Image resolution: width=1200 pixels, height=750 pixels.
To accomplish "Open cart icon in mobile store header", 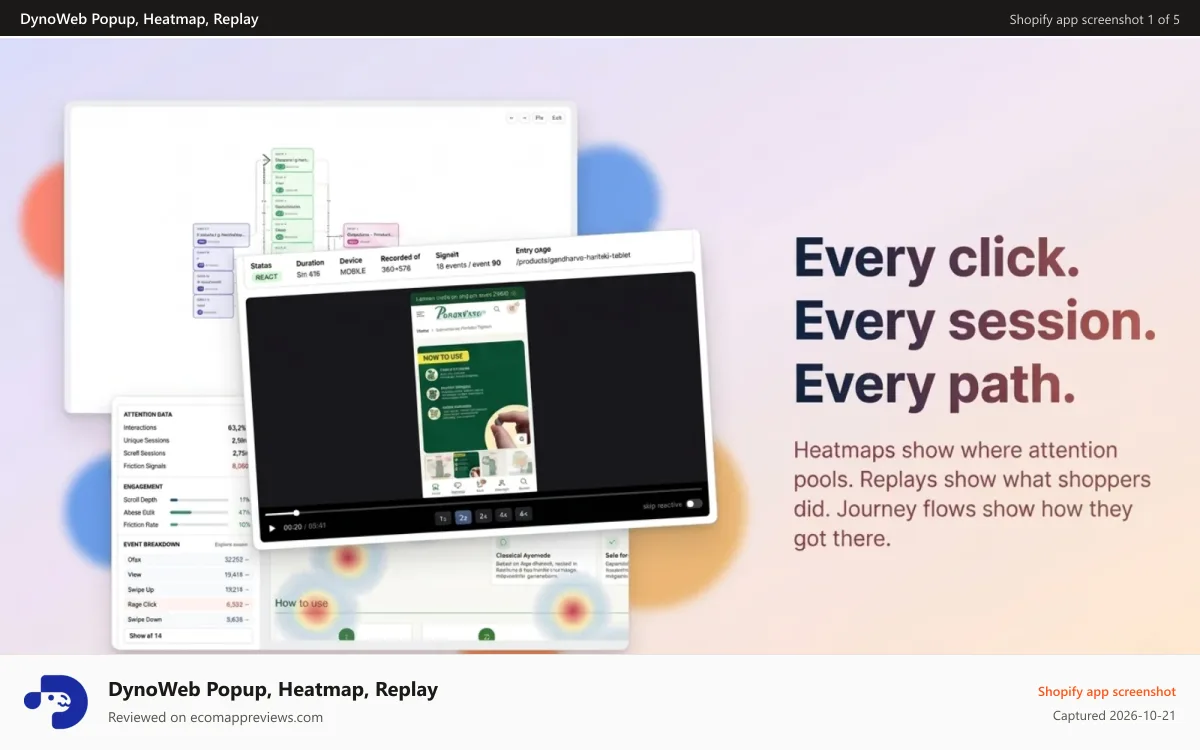I will pos(511,307).
